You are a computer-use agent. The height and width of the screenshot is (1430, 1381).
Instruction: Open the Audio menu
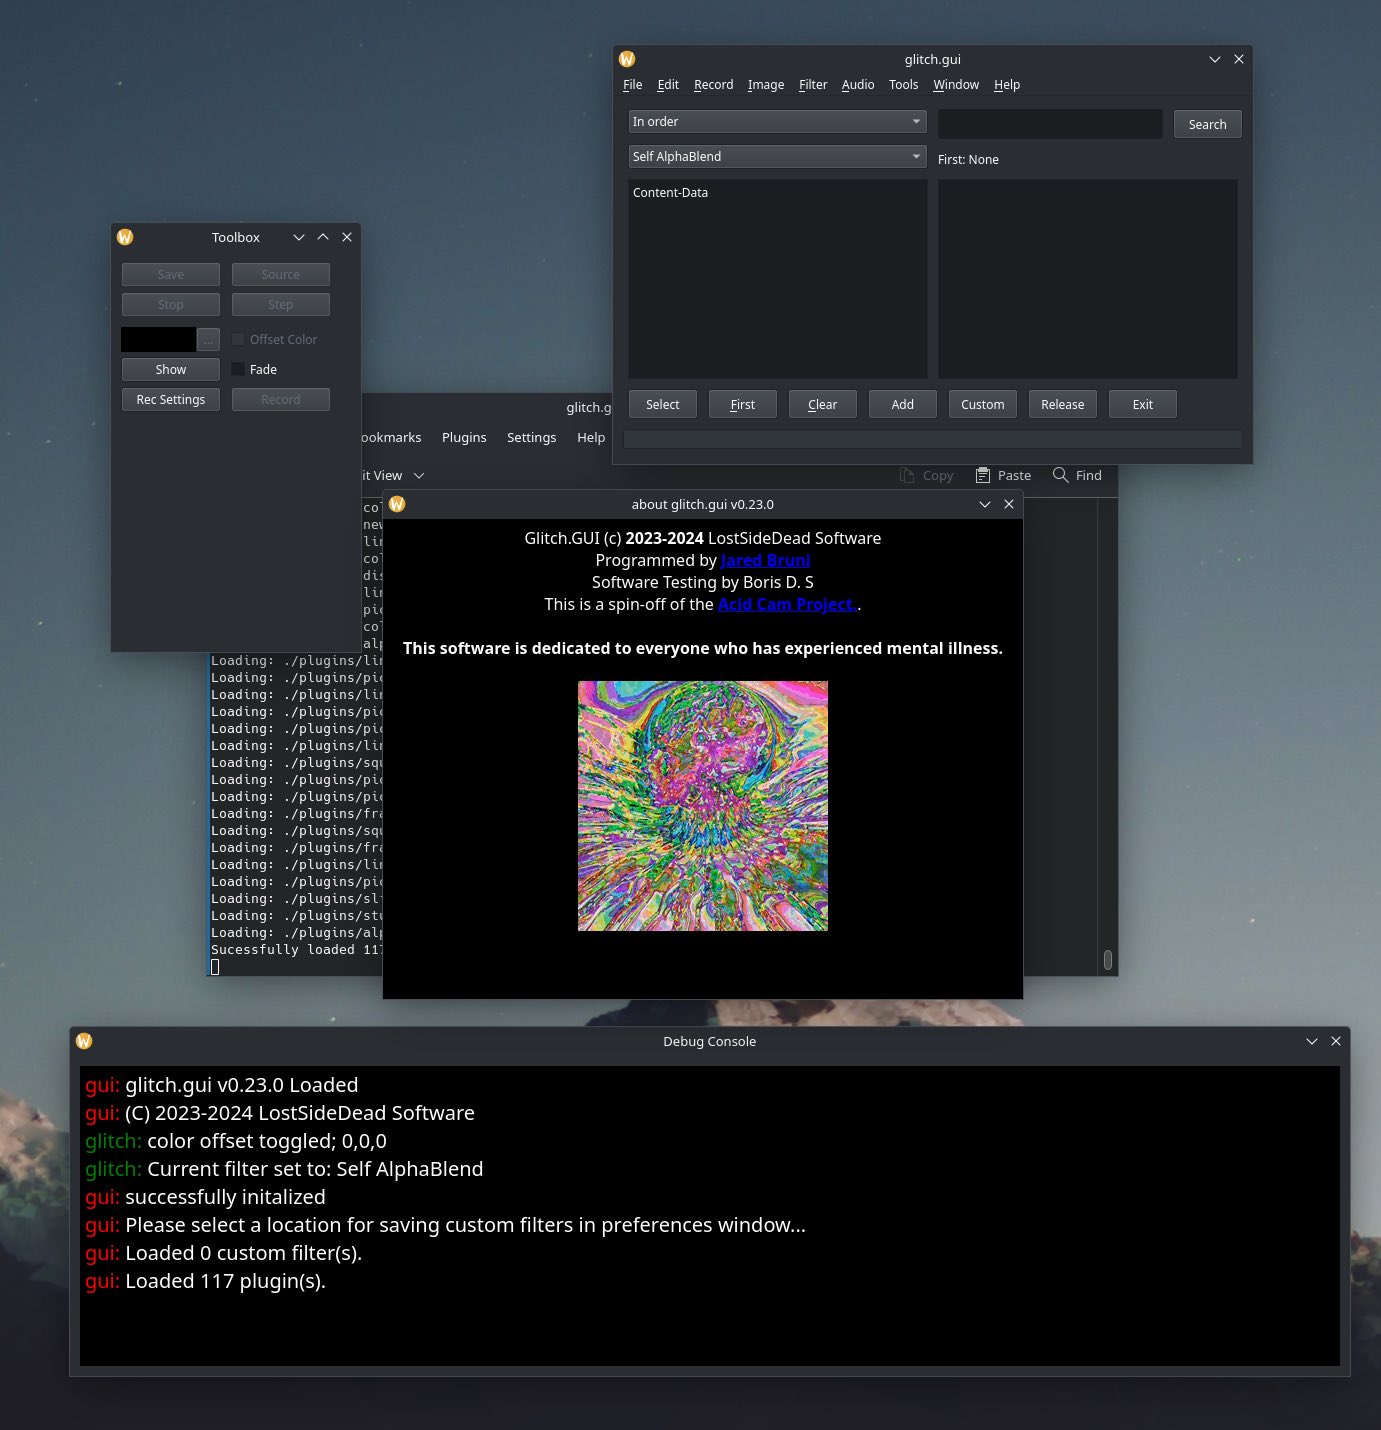coord(858,85)
